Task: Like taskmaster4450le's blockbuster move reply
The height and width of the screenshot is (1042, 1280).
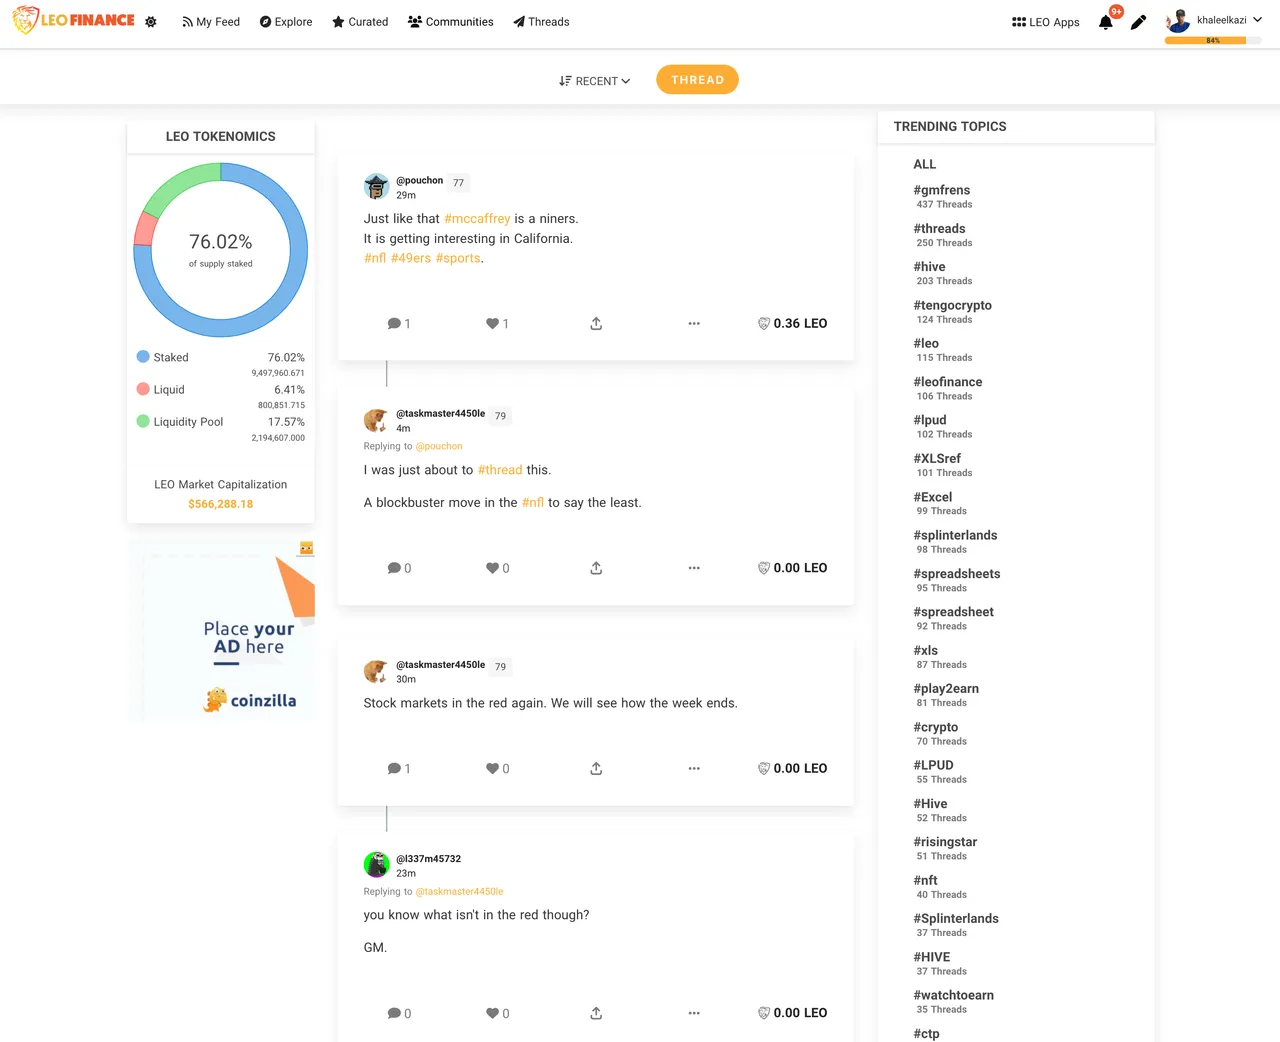Action: pyautogui.click(x=497, y=568)
